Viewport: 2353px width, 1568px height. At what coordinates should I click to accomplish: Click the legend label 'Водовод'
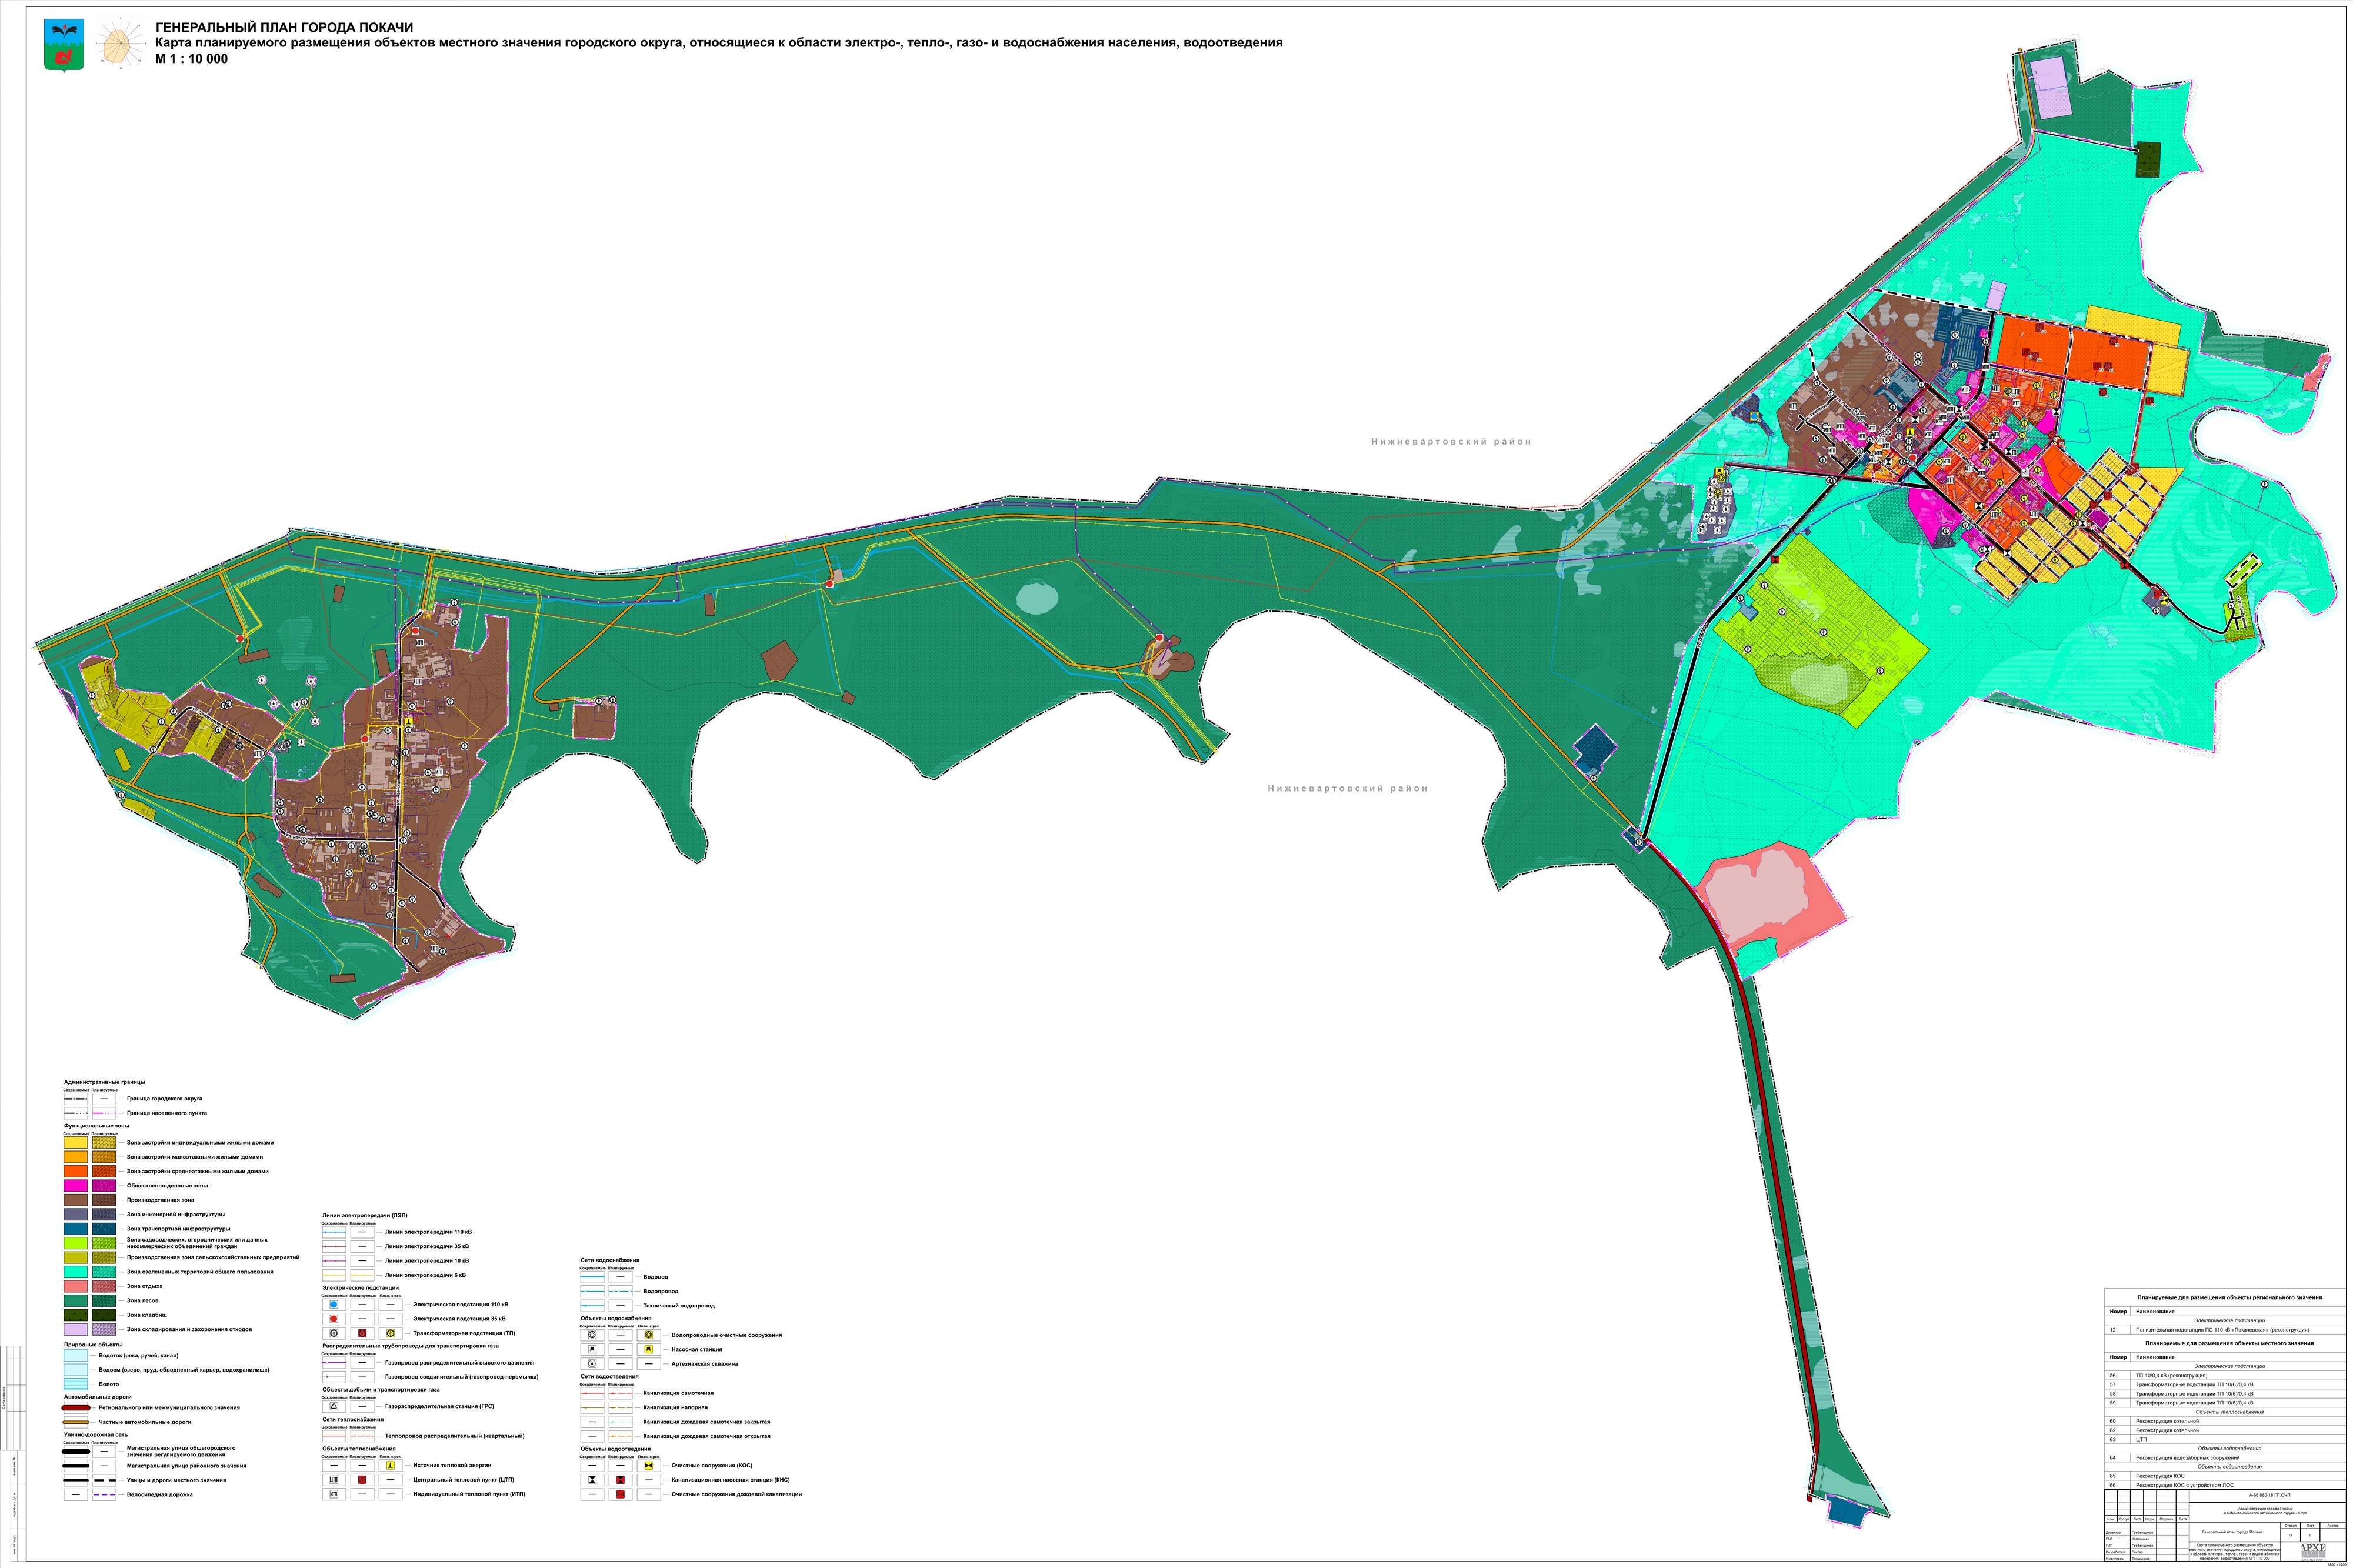pyautogui.click(x=656, y=1277)
